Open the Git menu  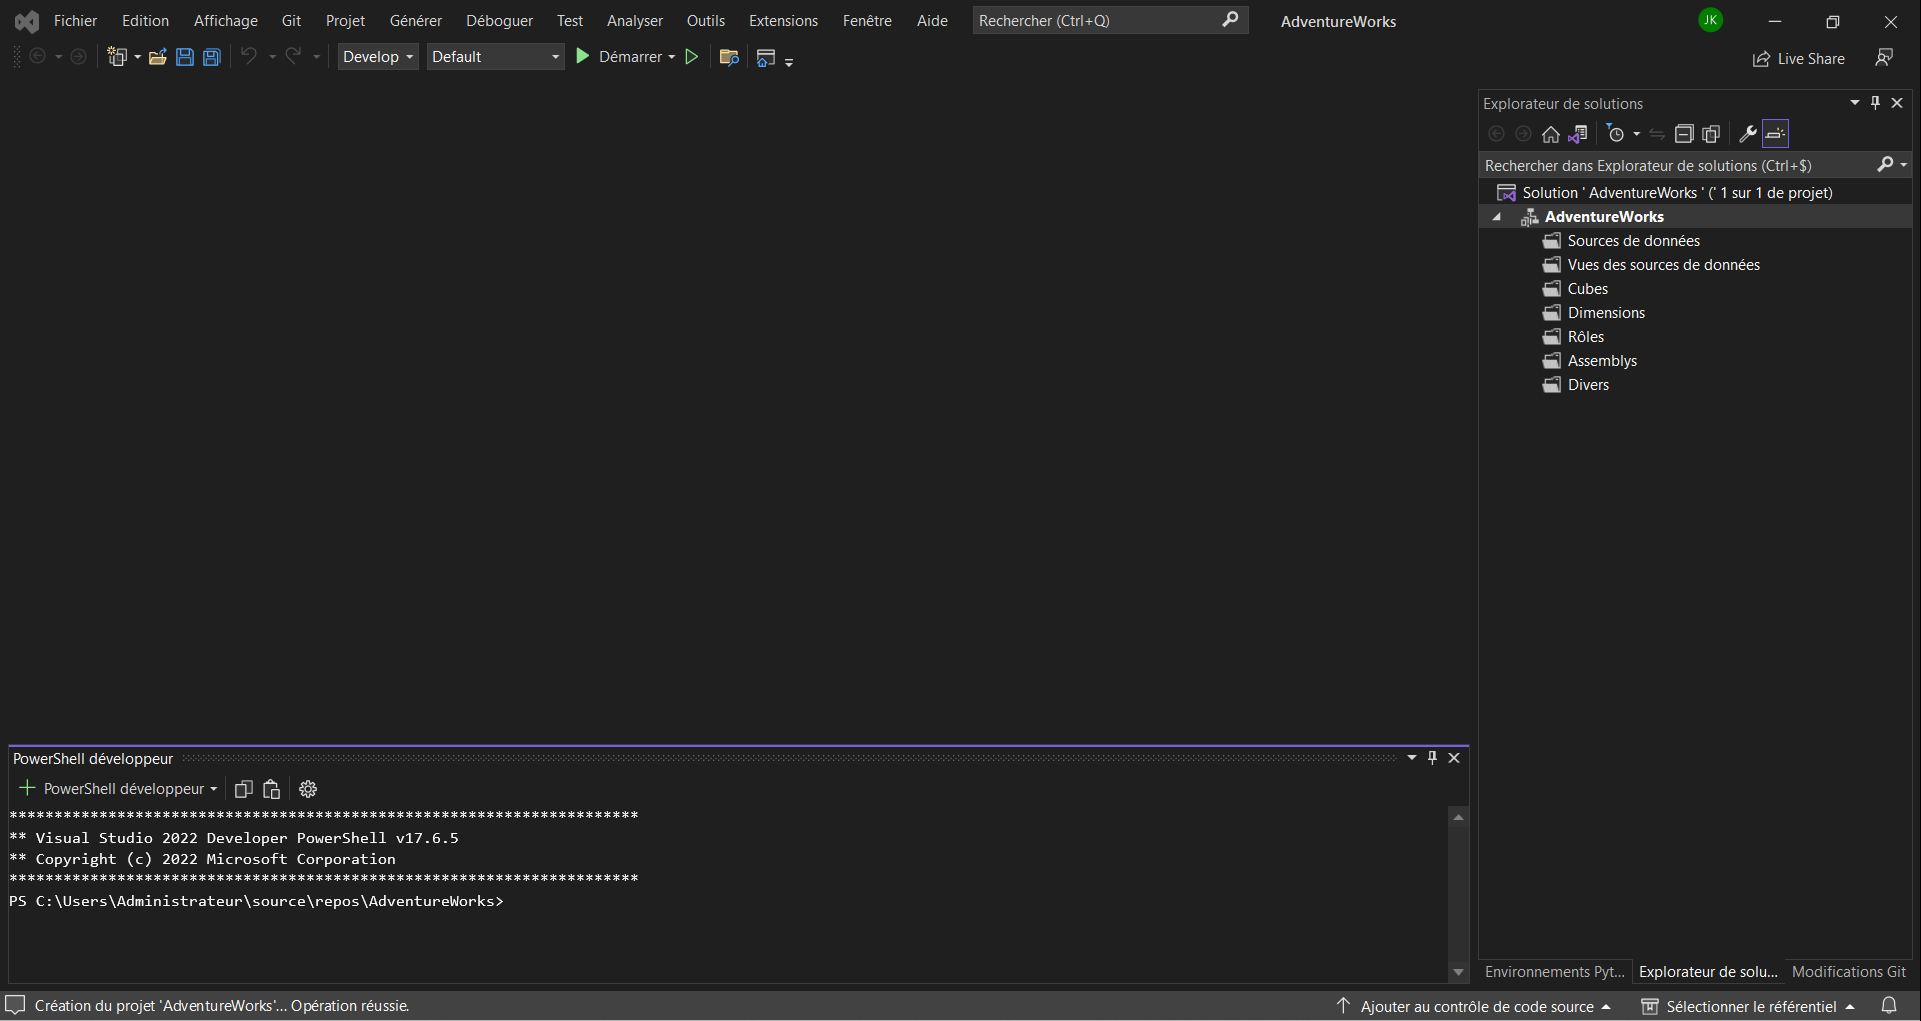(291, 21)
